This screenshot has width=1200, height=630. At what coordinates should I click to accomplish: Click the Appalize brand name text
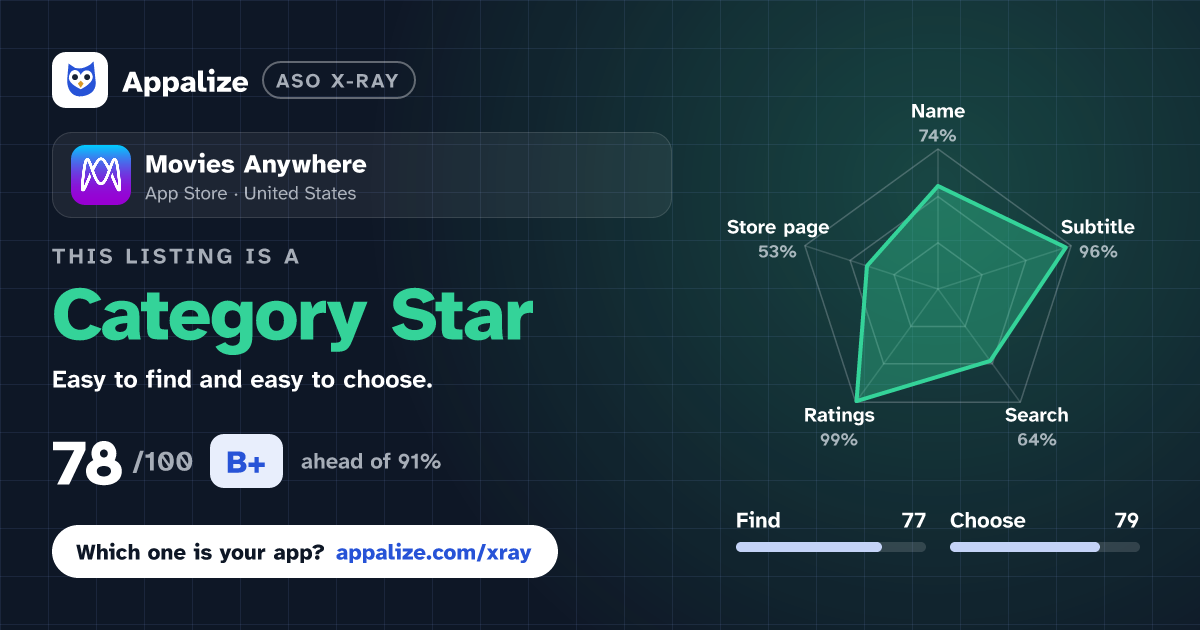coord(185,82)
